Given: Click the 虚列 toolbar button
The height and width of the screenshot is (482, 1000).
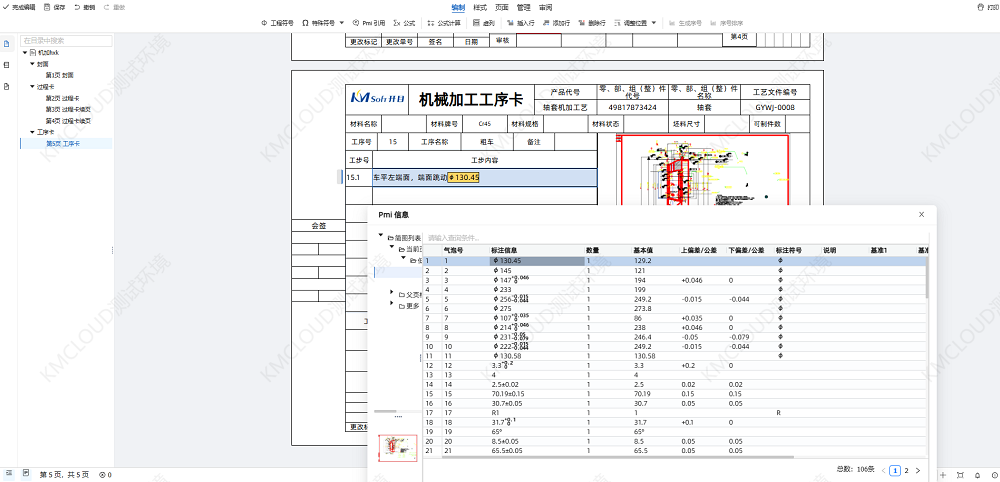Looking at the screenshot, I should coord(485,23).
